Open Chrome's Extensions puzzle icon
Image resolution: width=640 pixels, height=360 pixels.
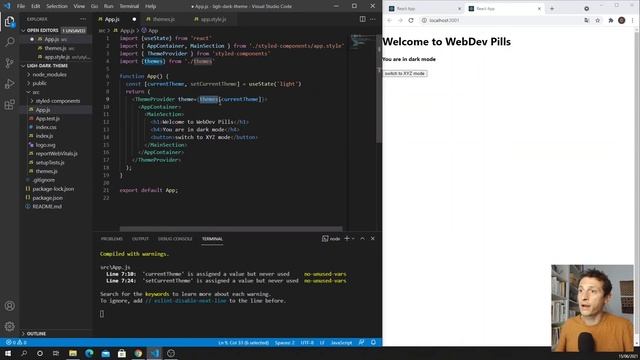[x=611, y=20]
